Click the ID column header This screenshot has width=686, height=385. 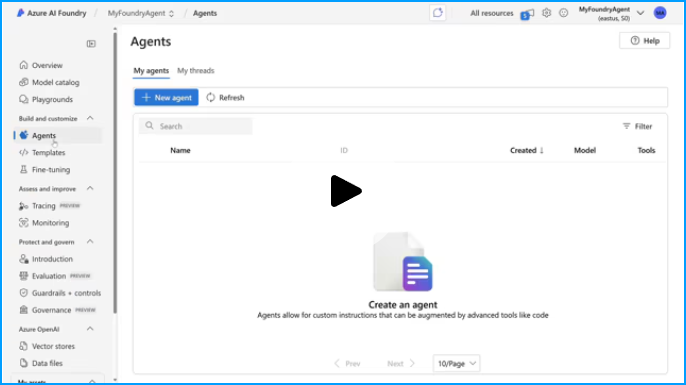pos(344,150)
